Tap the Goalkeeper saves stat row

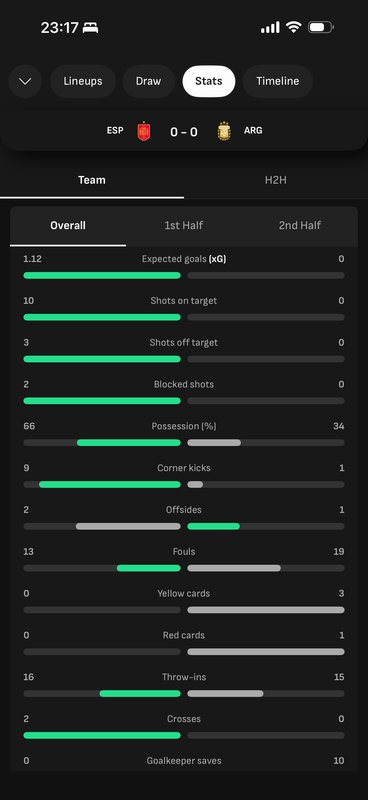(x=184, y=761)
